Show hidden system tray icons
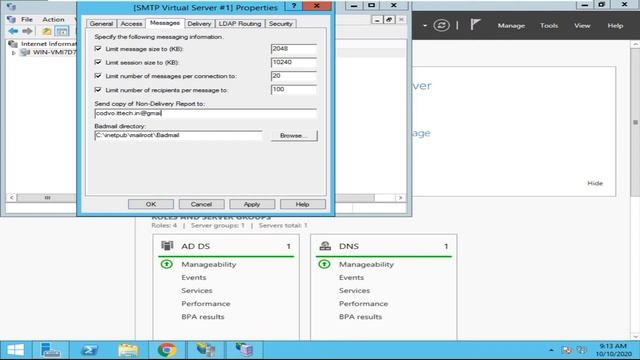 (x=551, y=350)
